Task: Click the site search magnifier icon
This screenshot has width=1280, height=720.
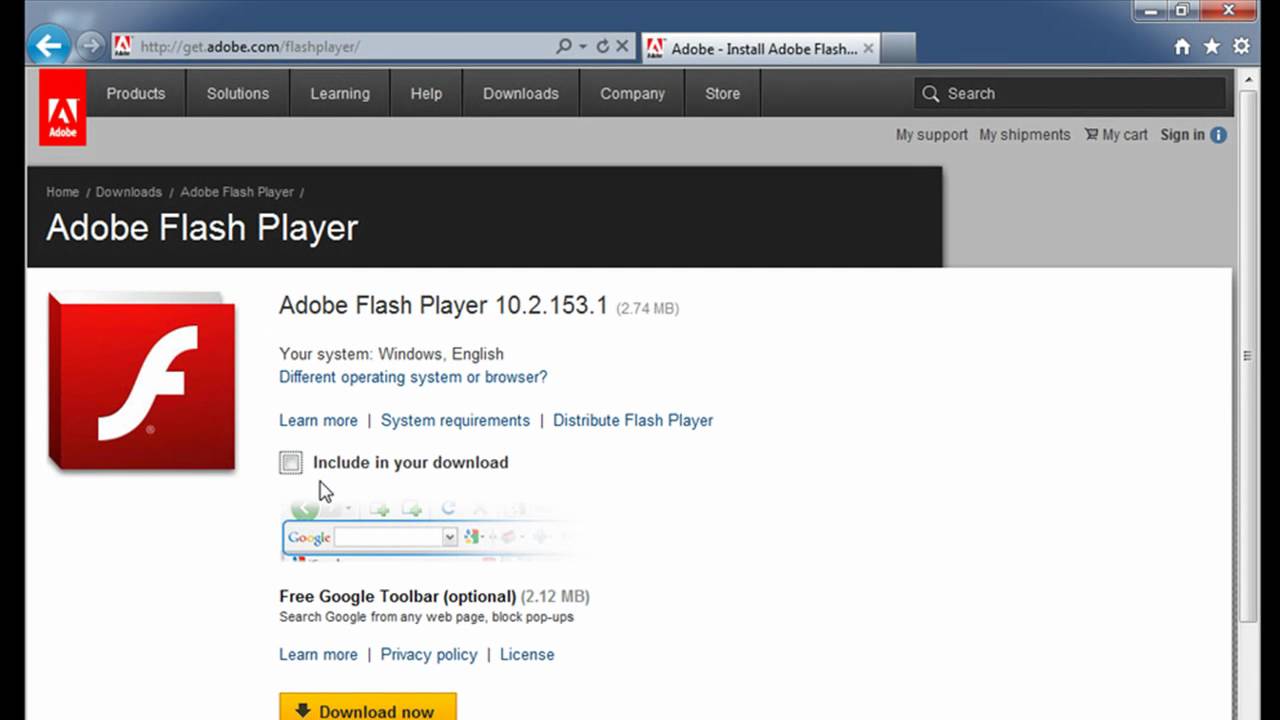Action: [931, 94]
